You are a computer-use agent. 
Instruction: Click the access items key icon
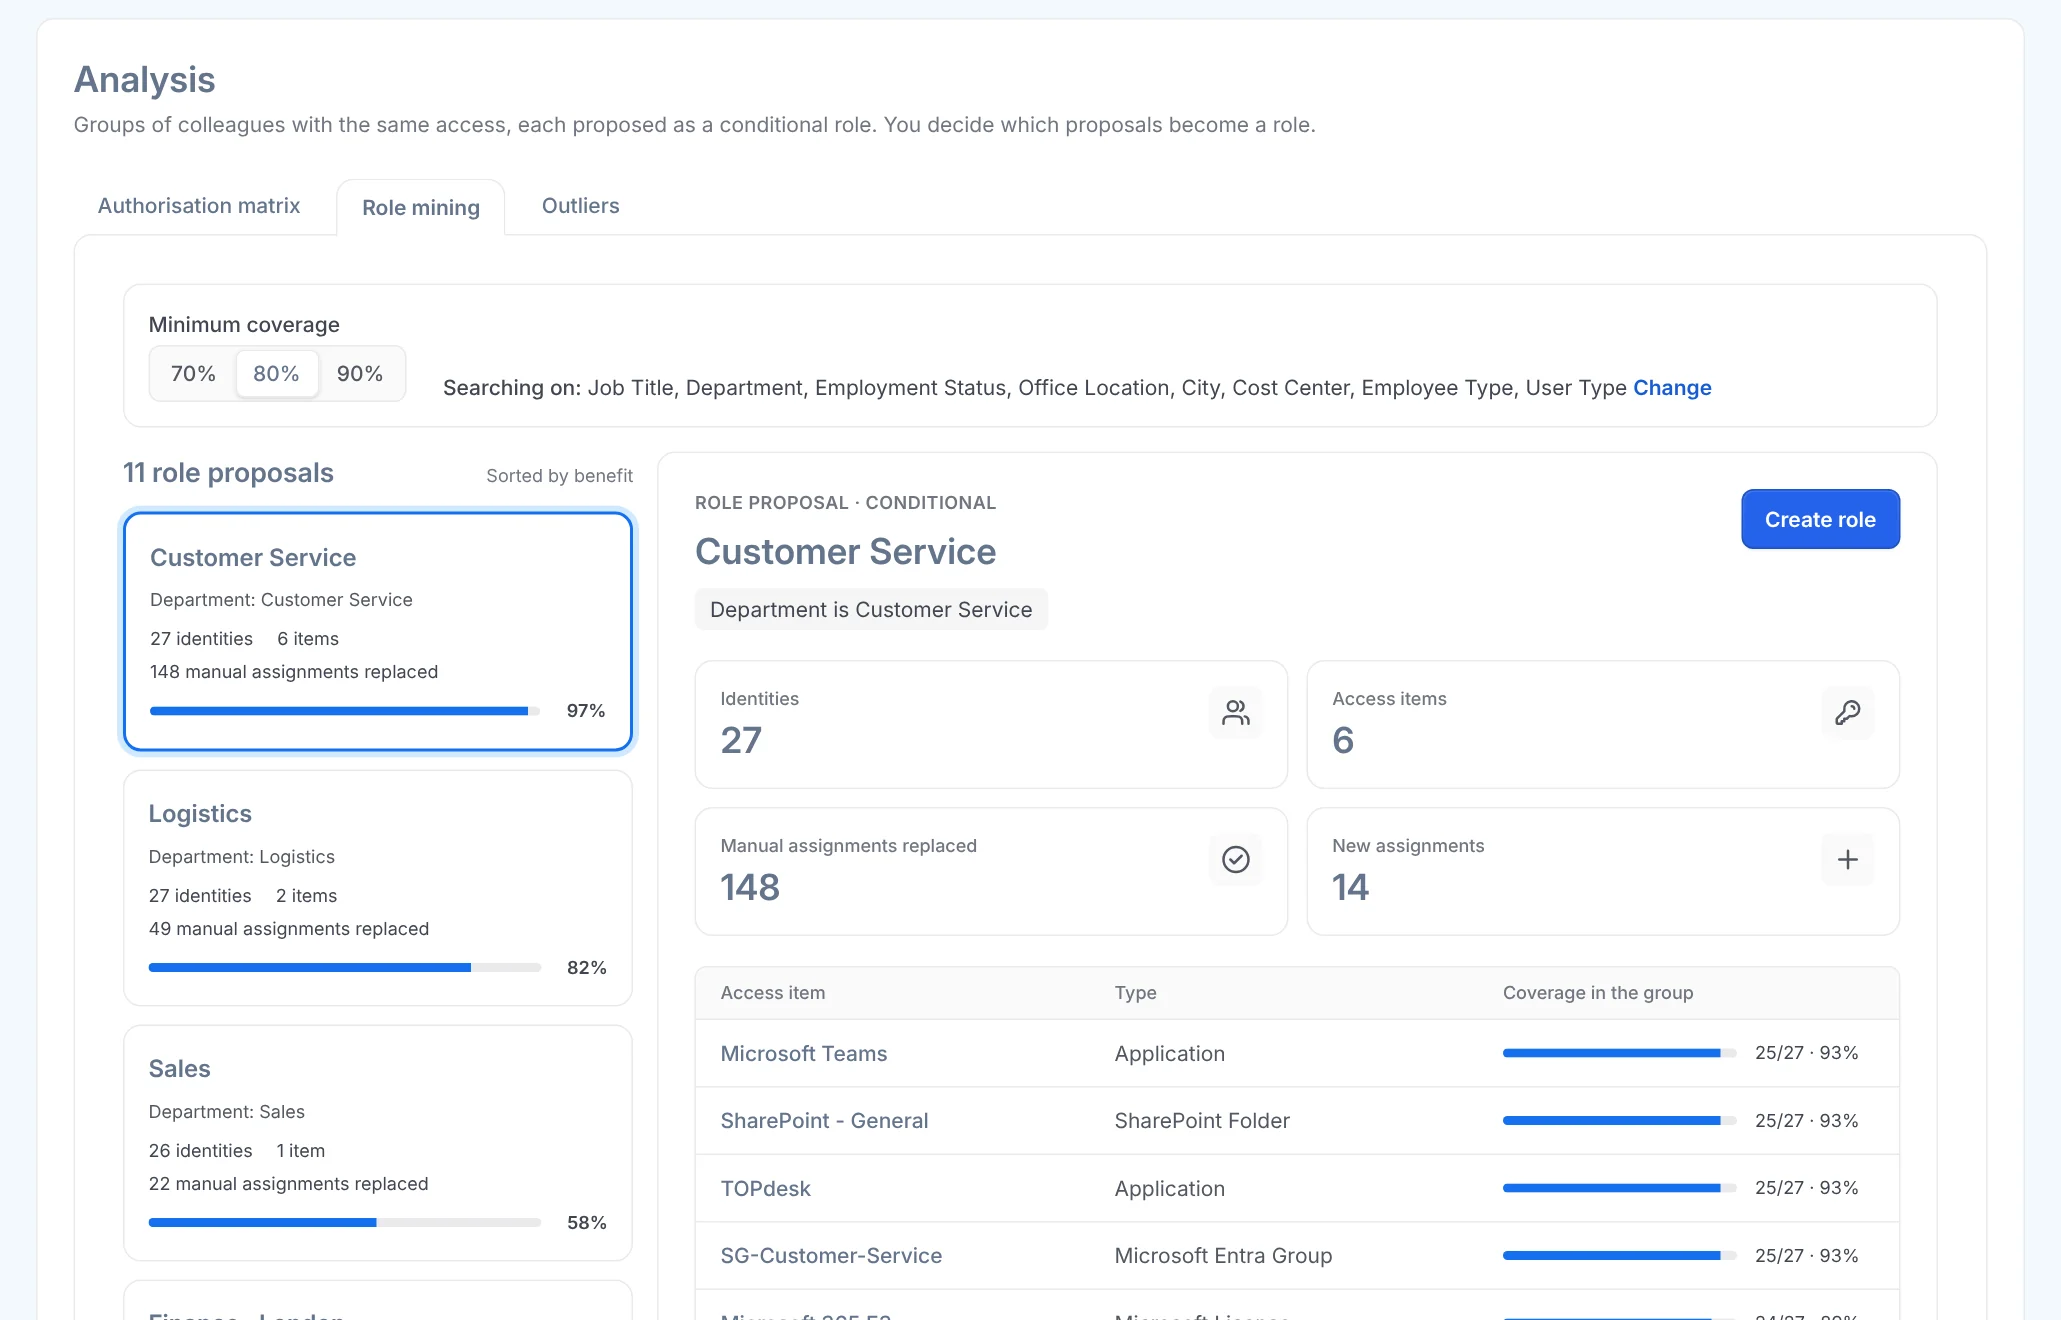point(1848,712)
